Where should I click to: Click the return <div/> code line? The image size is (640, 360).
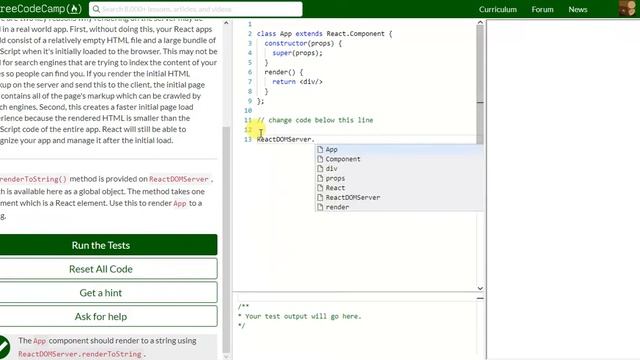[297, 82]
